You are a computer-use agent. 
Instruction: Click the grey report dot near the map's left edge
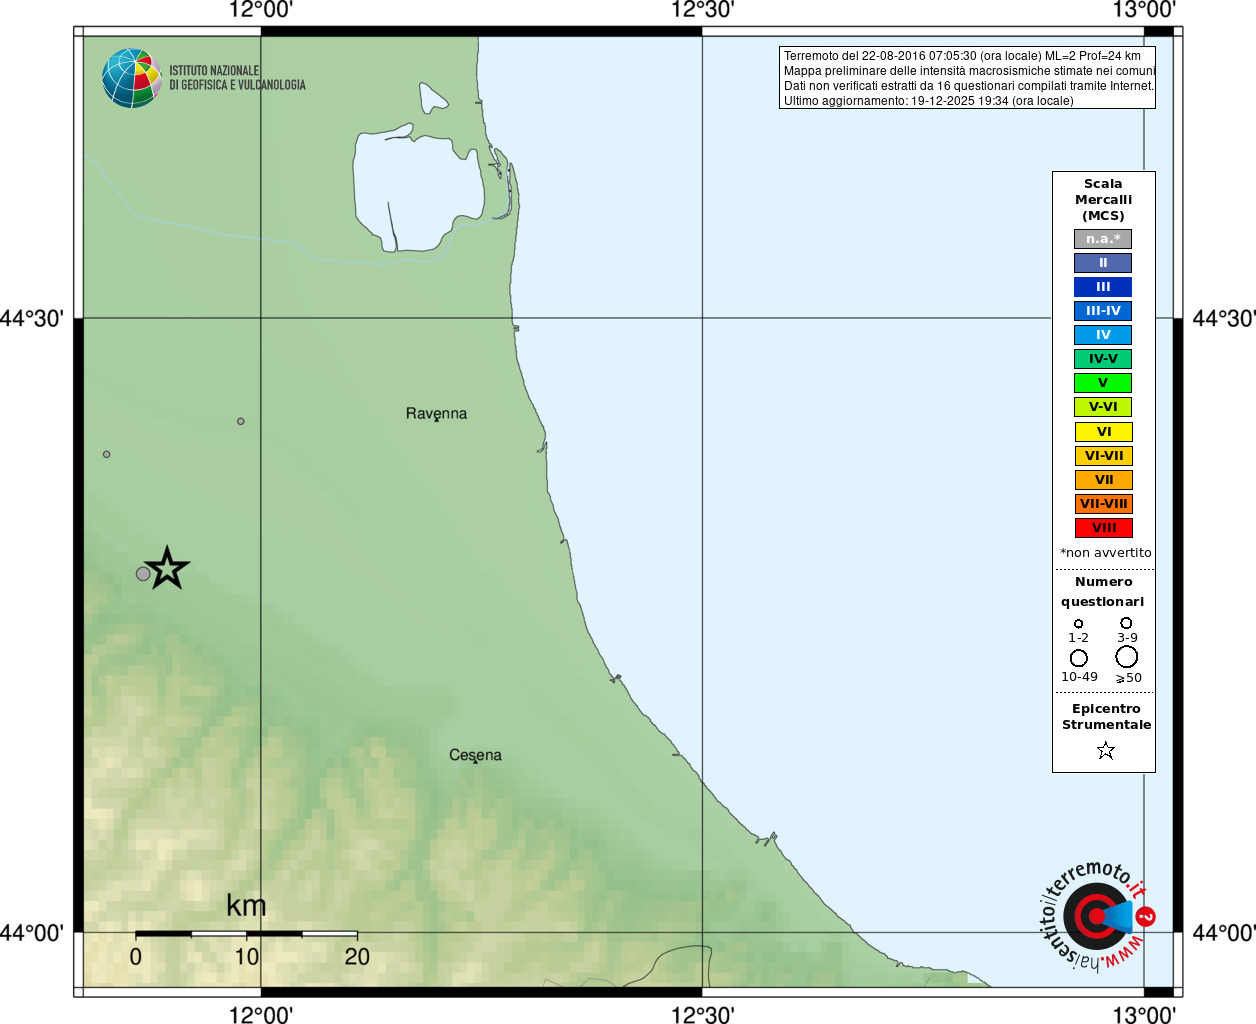coord(107,454)
